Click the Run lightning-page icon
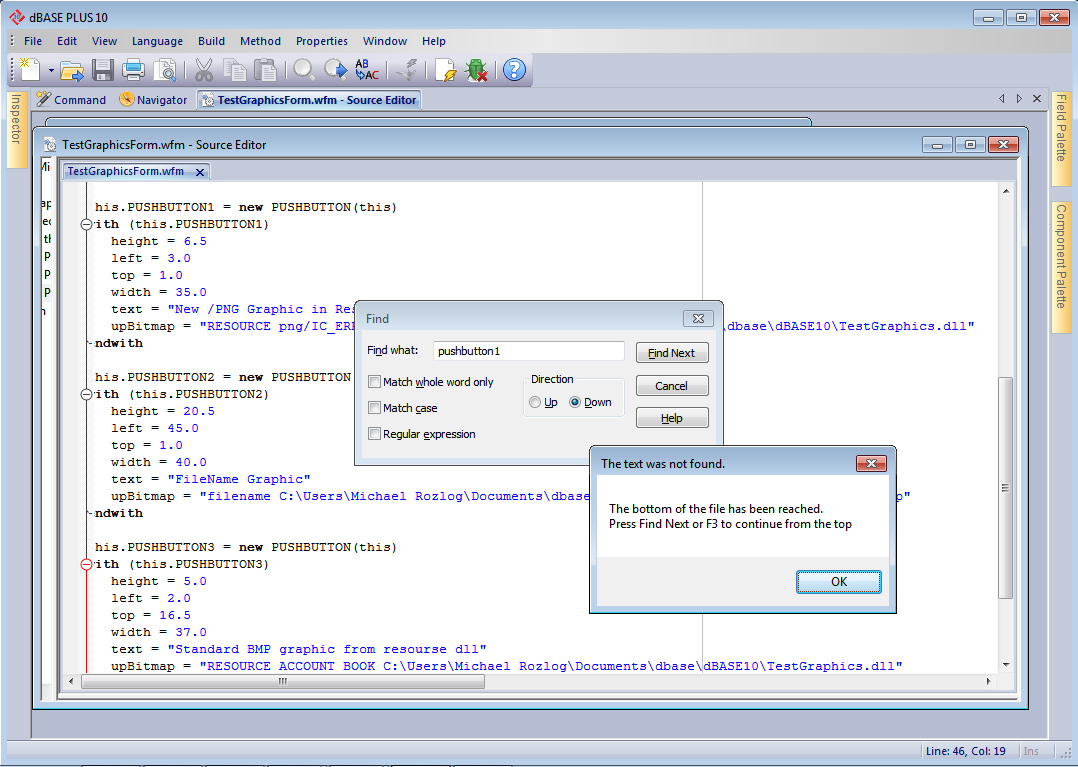Image resolution: width=1078 pixels, height=767 pixels. [446, 70]
